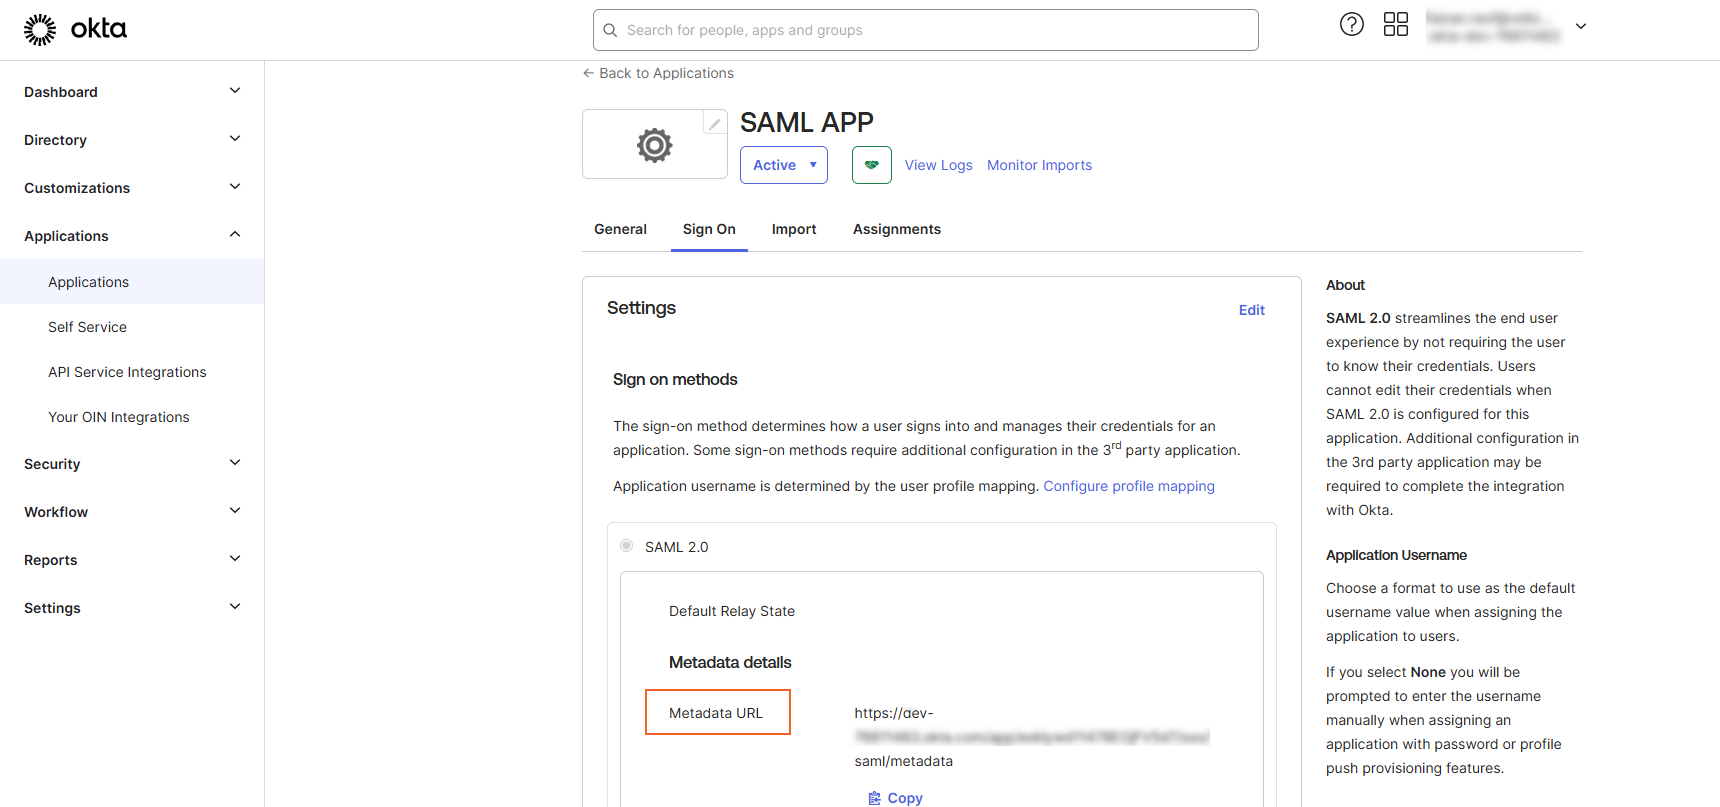Expand the Security sidebar section
Viewport: 1720px width, 807px height.
(235, 463)
